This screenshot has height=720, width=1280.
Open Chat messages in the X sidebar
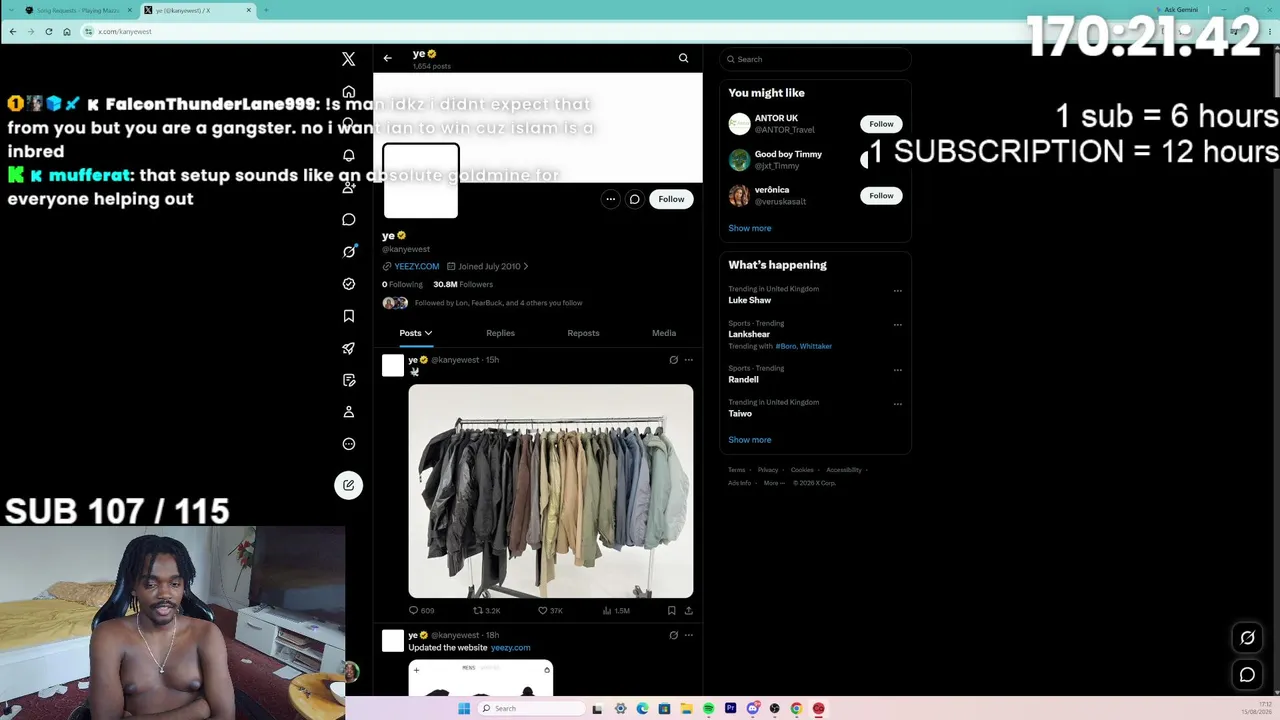pyautogui.click(x=348, y=219)
